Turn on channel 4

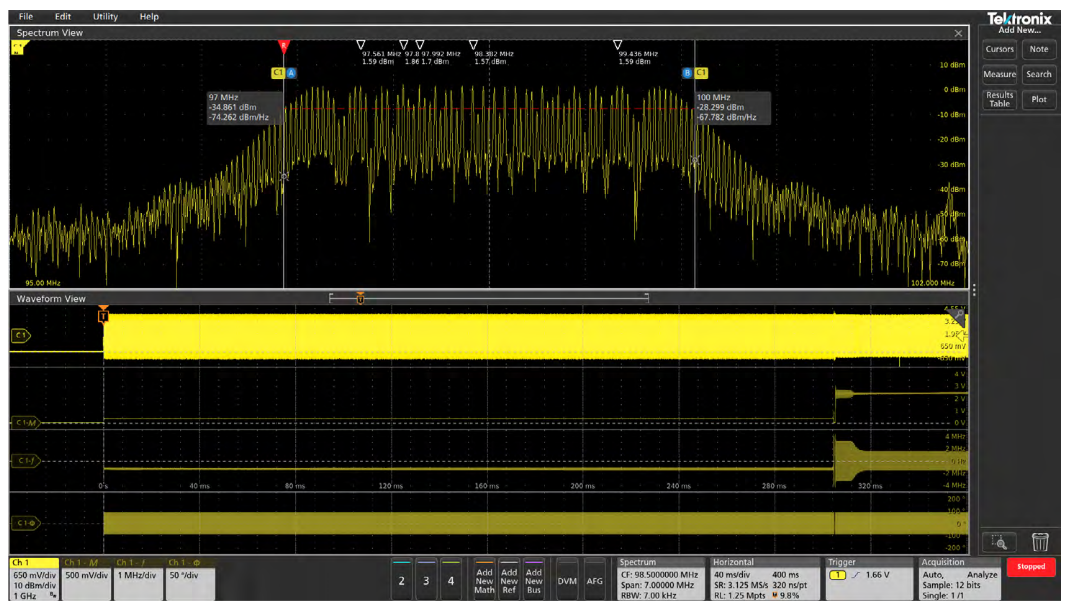(x=451, y=580)
